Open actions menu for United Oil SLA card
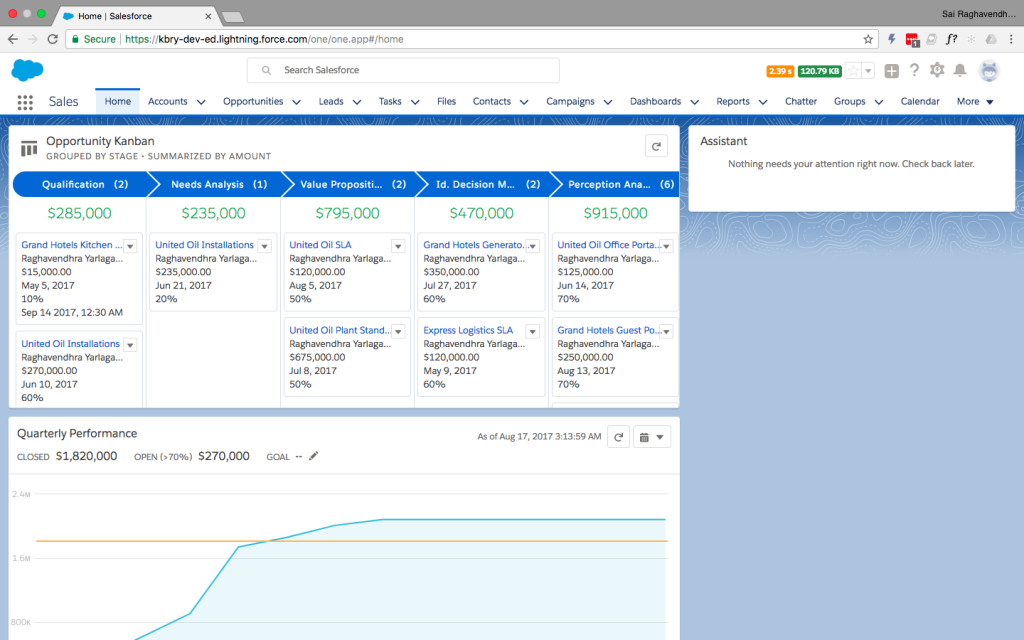Image resolution: width=1024 pixels, height=640 pixels. 398,246
